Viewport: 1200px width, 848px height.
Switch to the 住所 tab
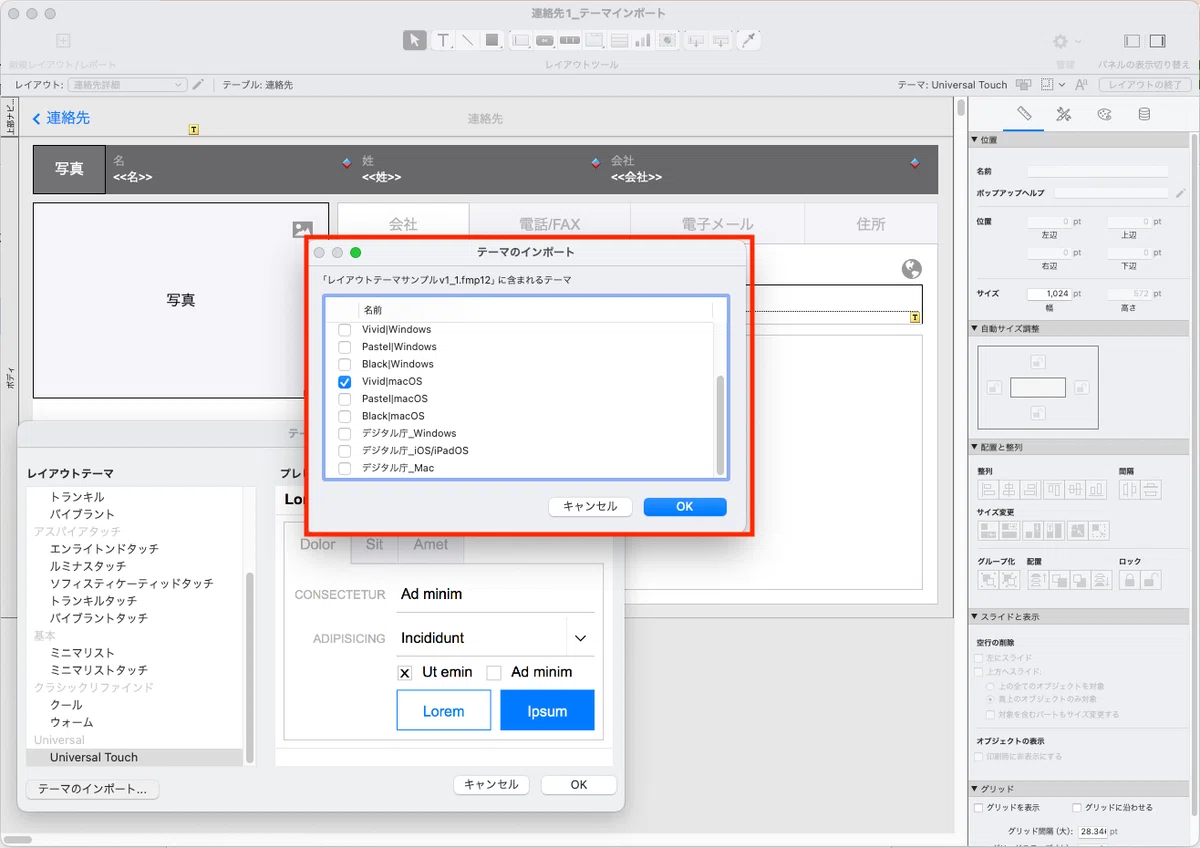pyautogui.click(x=871, y=224)
